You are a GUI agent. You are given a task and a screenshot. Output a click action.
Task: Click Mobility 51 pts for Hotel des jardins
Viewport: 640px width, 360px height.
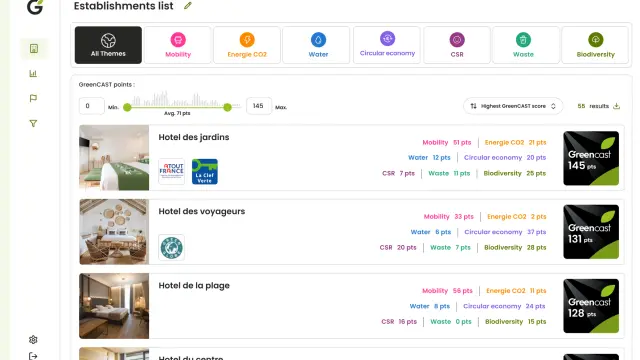click(x=447, y=142)
